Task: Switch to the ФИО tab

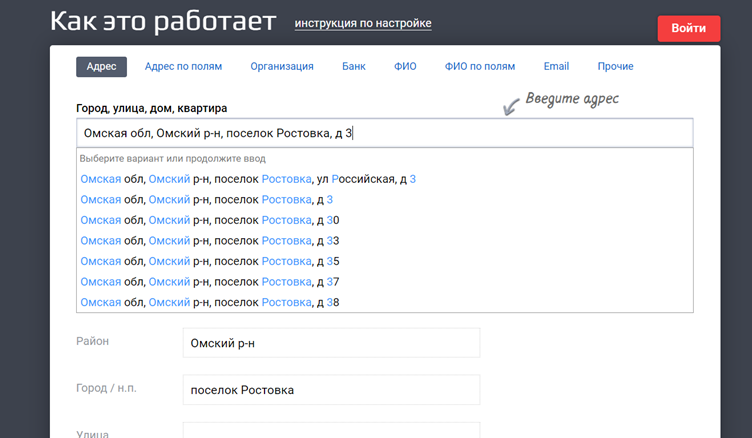Action: click(405, 67)
